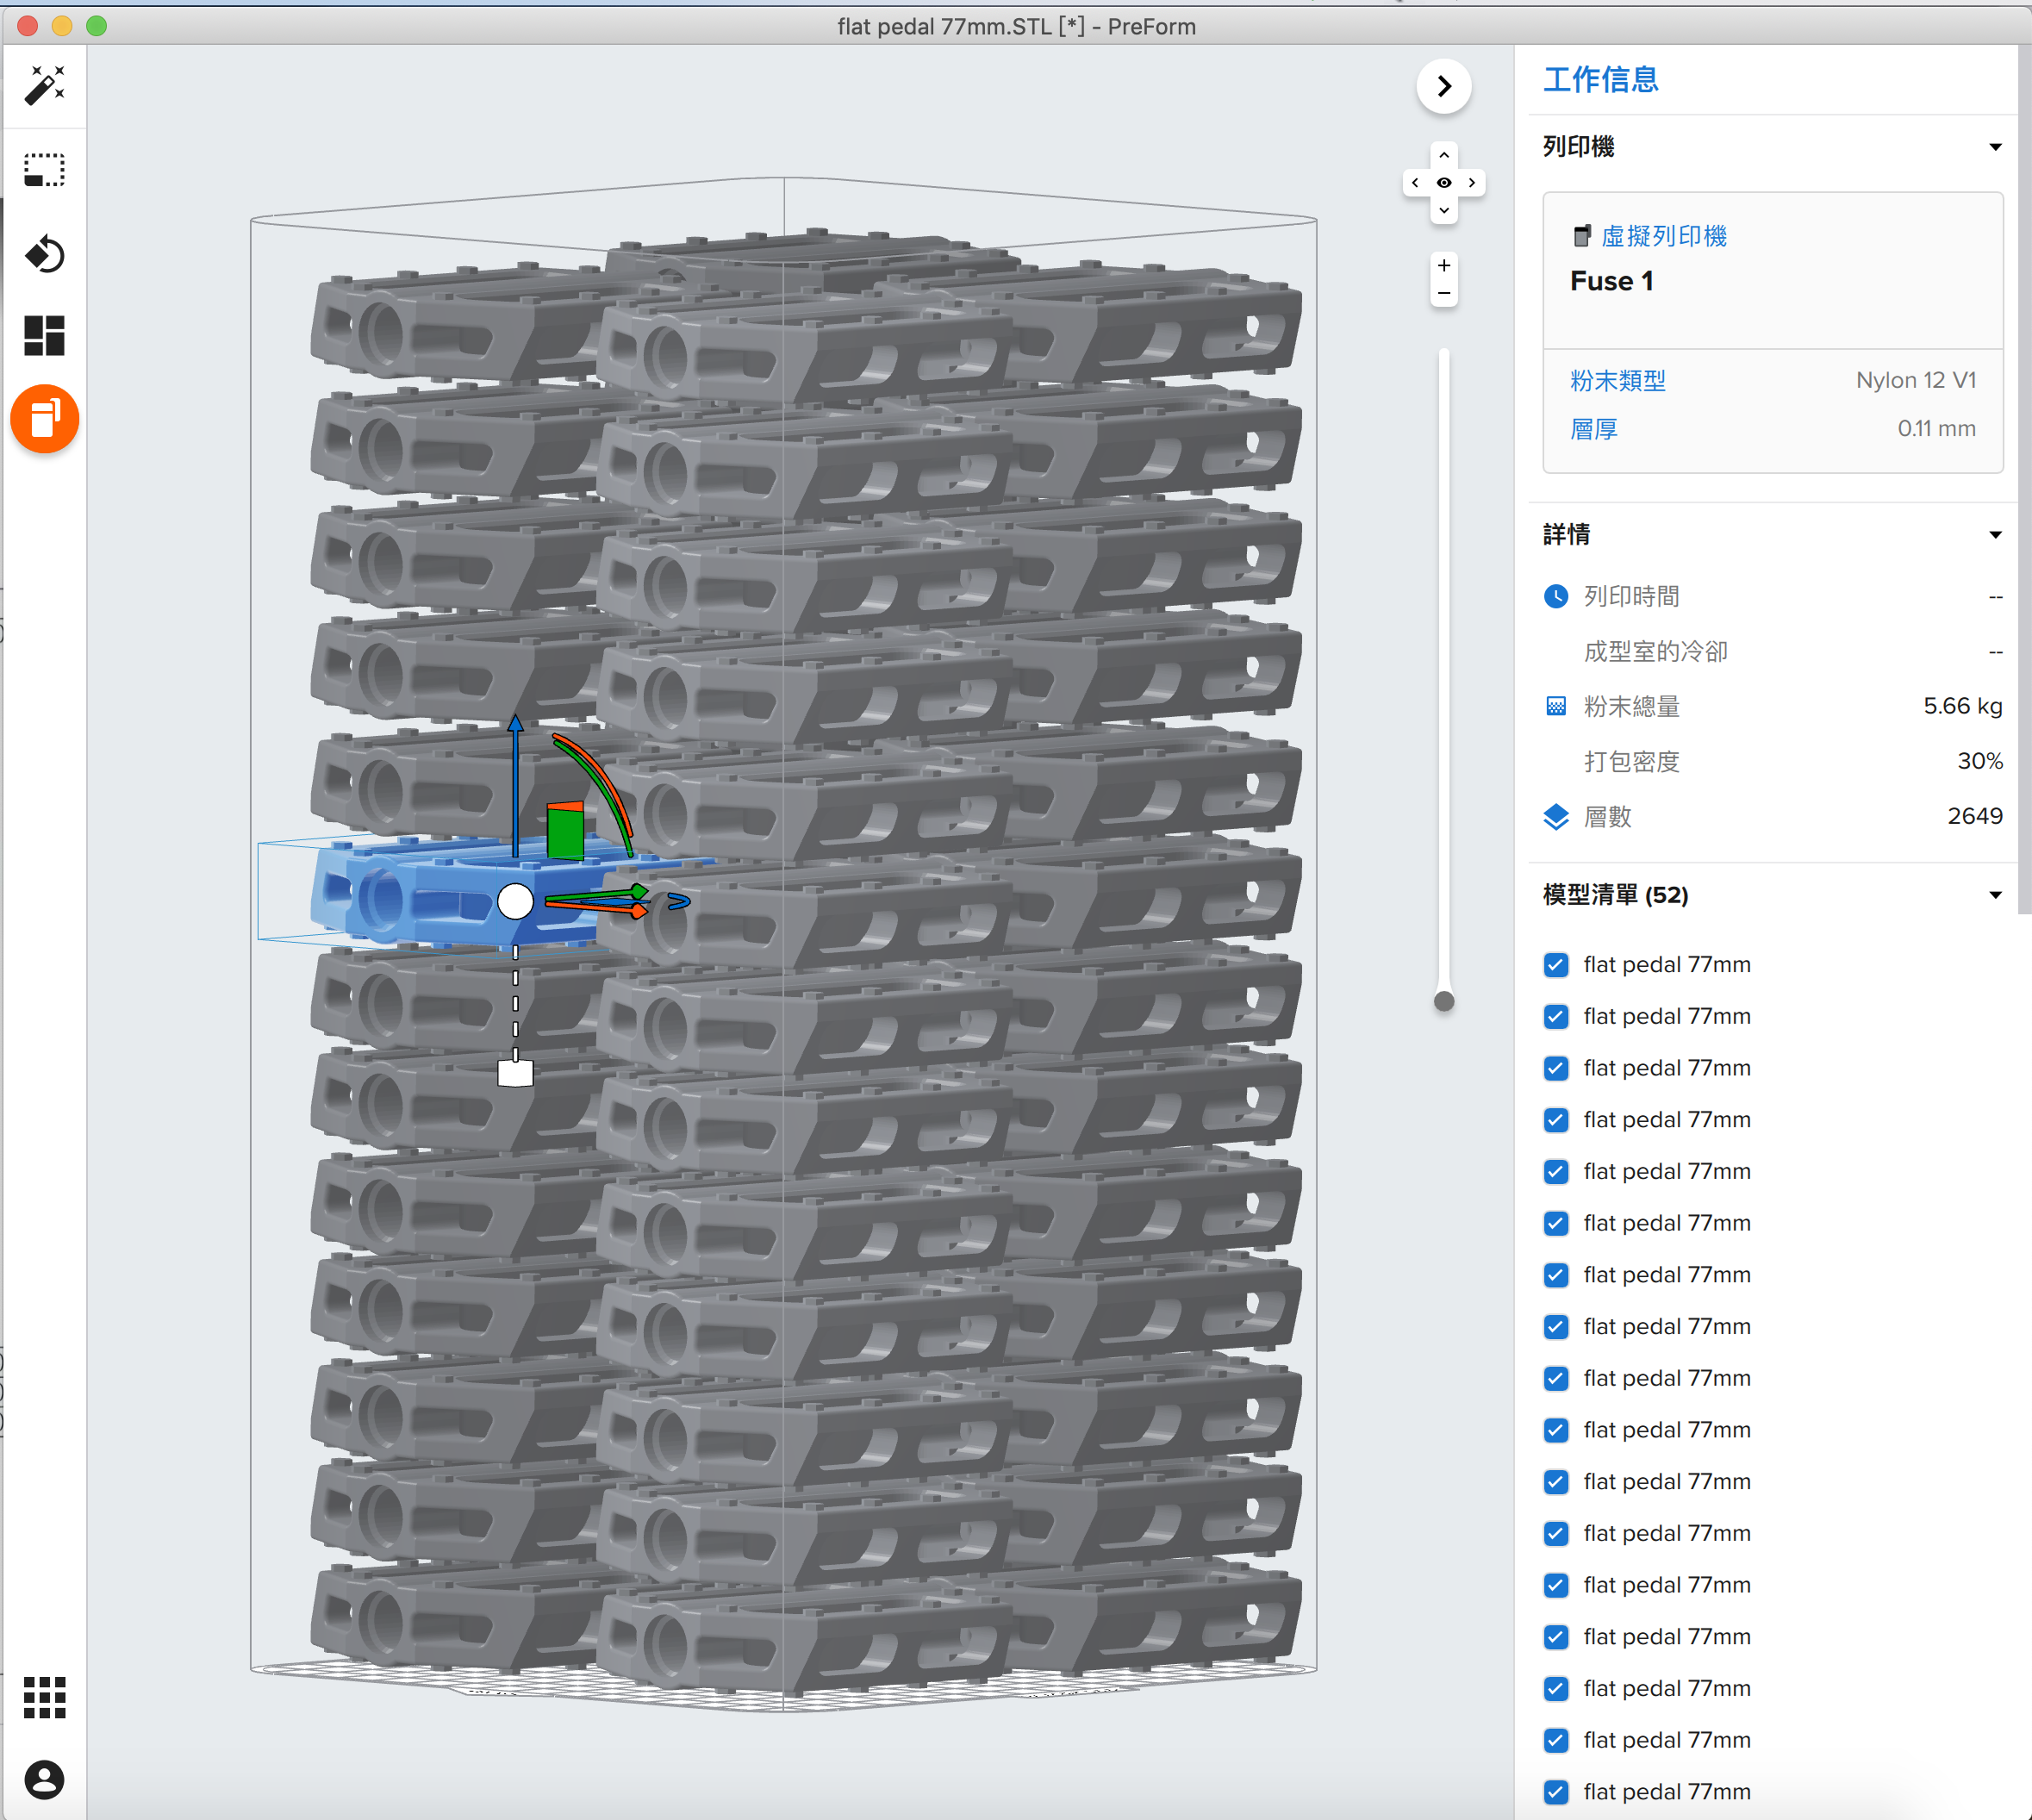
Task: Click the 列印時間 label
Action: click(1632, 597)
